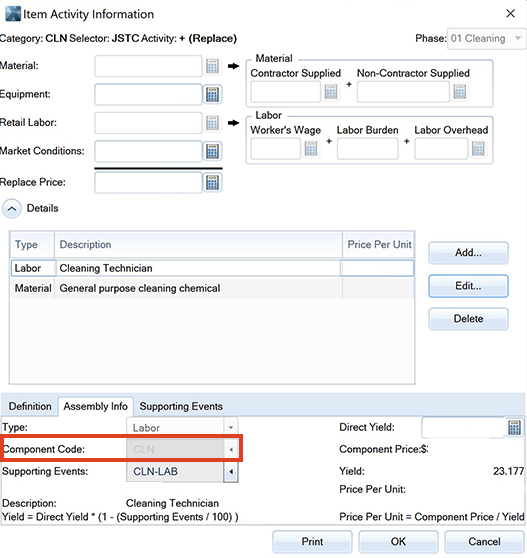Open calculator for Direct Yield field
This screenshot has height=558, width=527.
[514, 427]
